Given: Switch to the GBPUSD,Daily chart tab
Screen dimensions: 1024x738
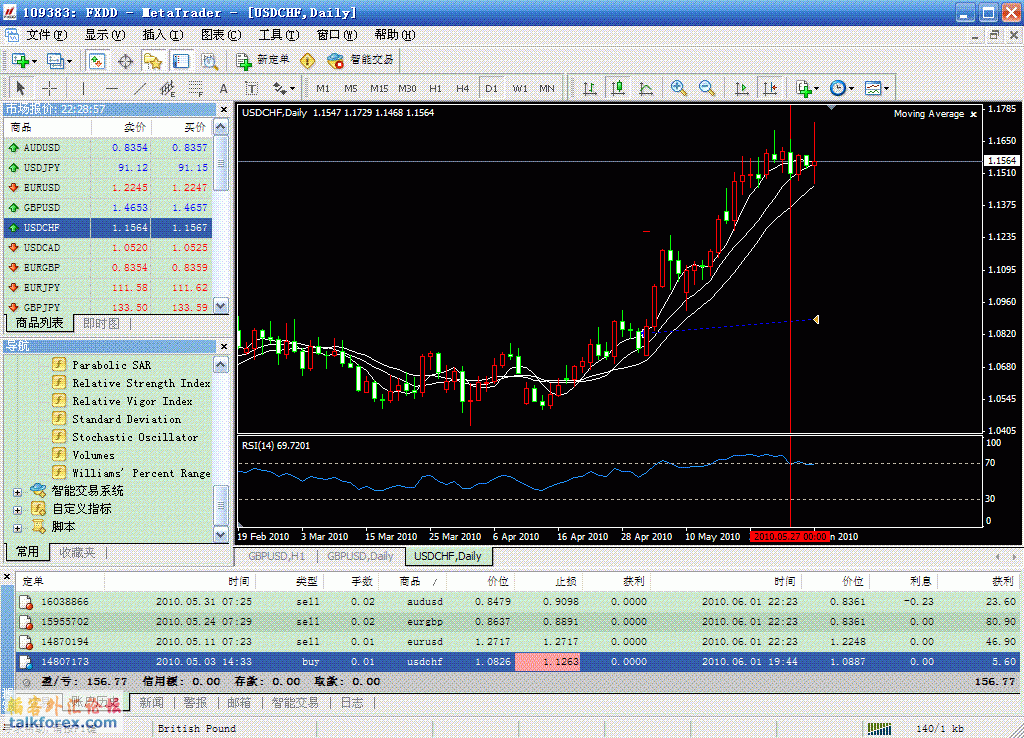Looking at the screenshot, I should 360,556.
